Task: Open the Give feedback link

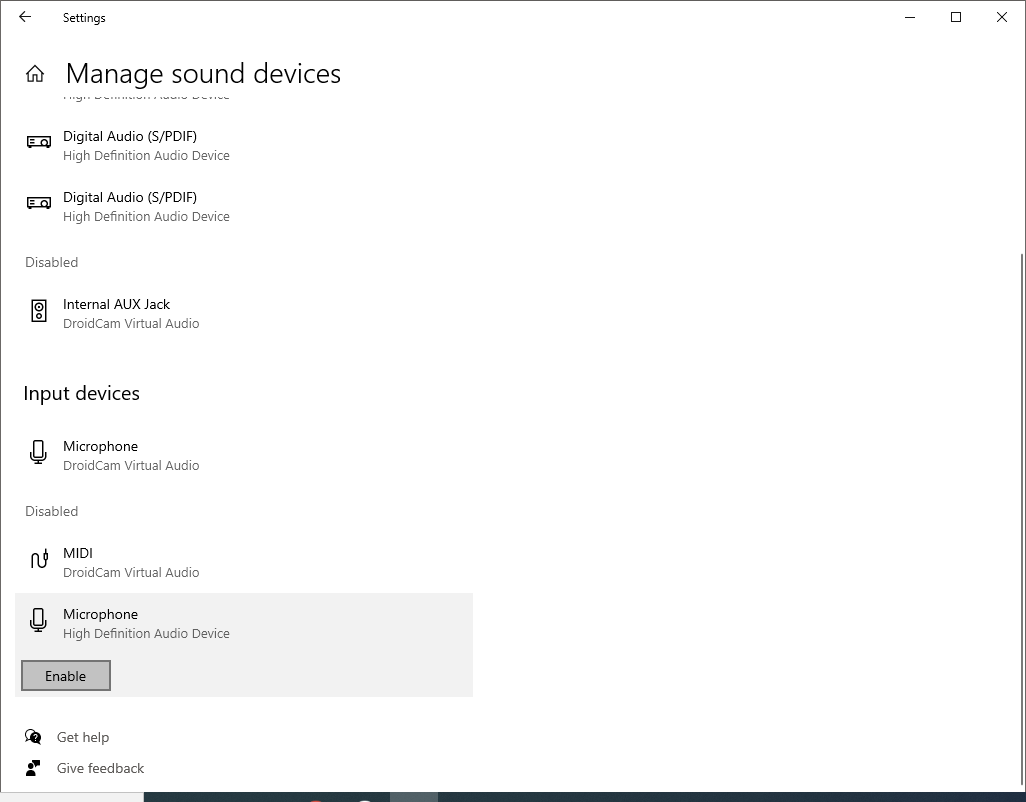Action: coord(100,768)
